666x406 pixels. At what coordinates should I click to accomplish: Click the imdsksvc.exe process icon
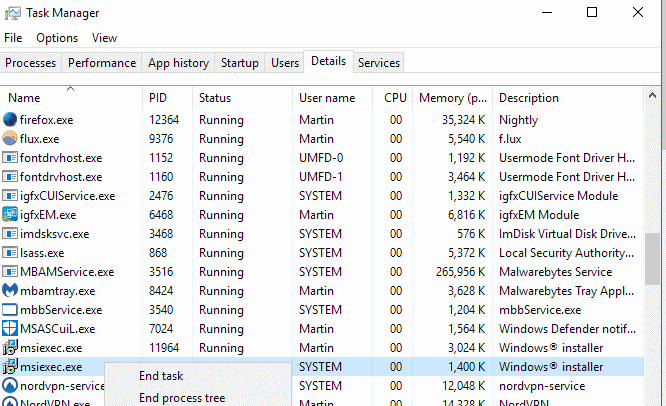pos(10,234)
